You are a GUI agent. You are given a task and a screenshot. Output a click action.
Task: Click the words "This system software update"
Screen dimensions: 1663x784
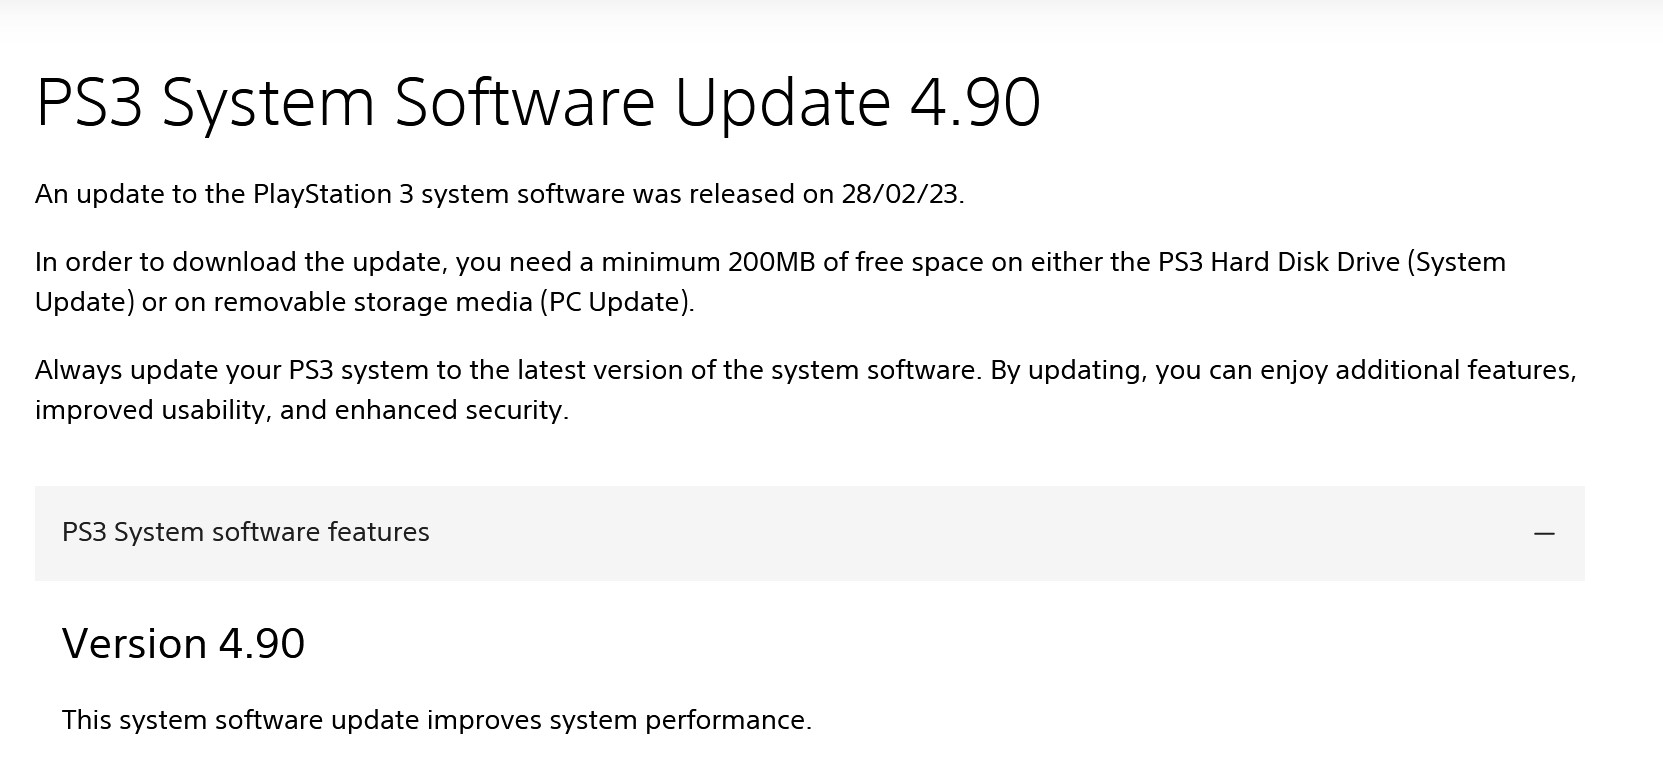point(240,720)
